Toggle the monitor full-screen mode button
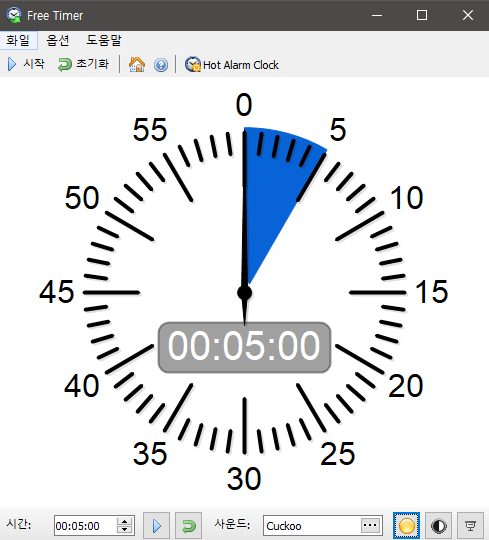Screen dimensions: 489x540 click(470, 526)
